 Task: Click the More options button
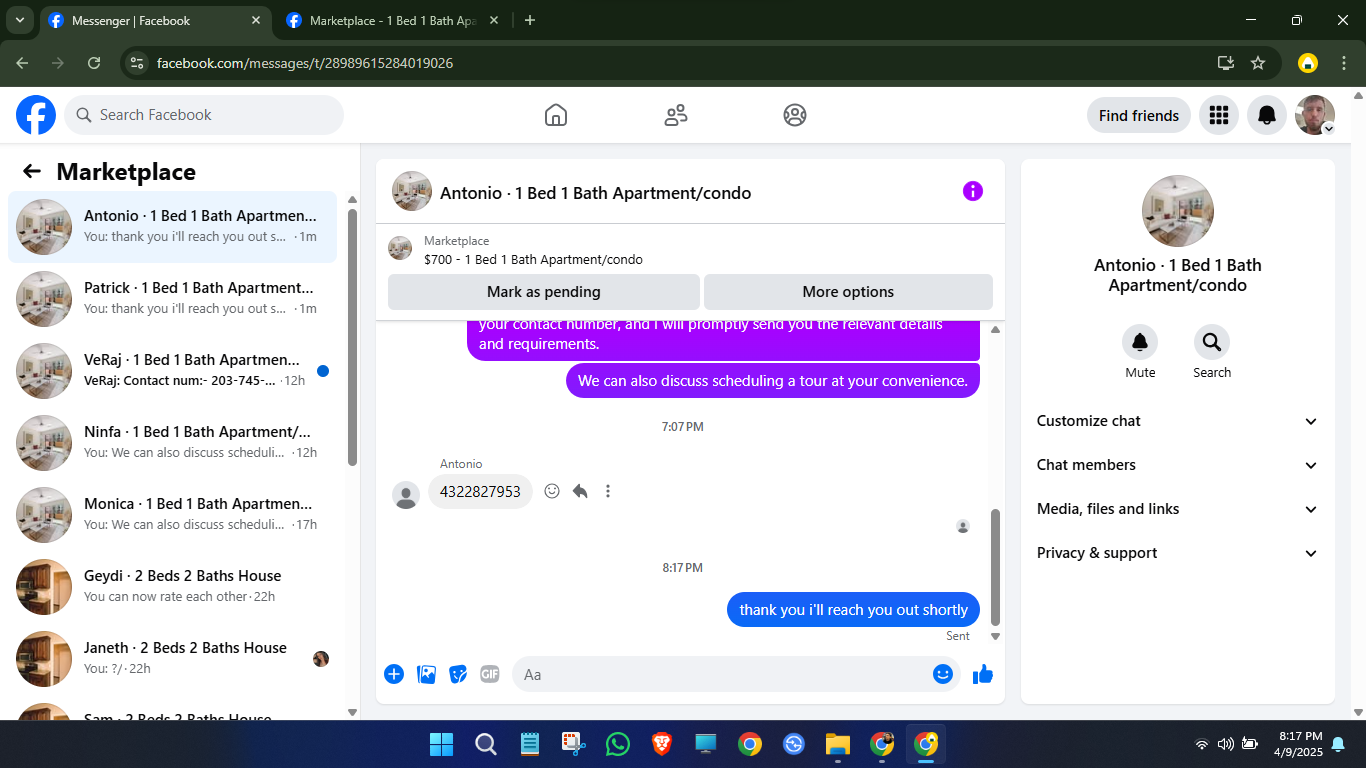point(848,292)
